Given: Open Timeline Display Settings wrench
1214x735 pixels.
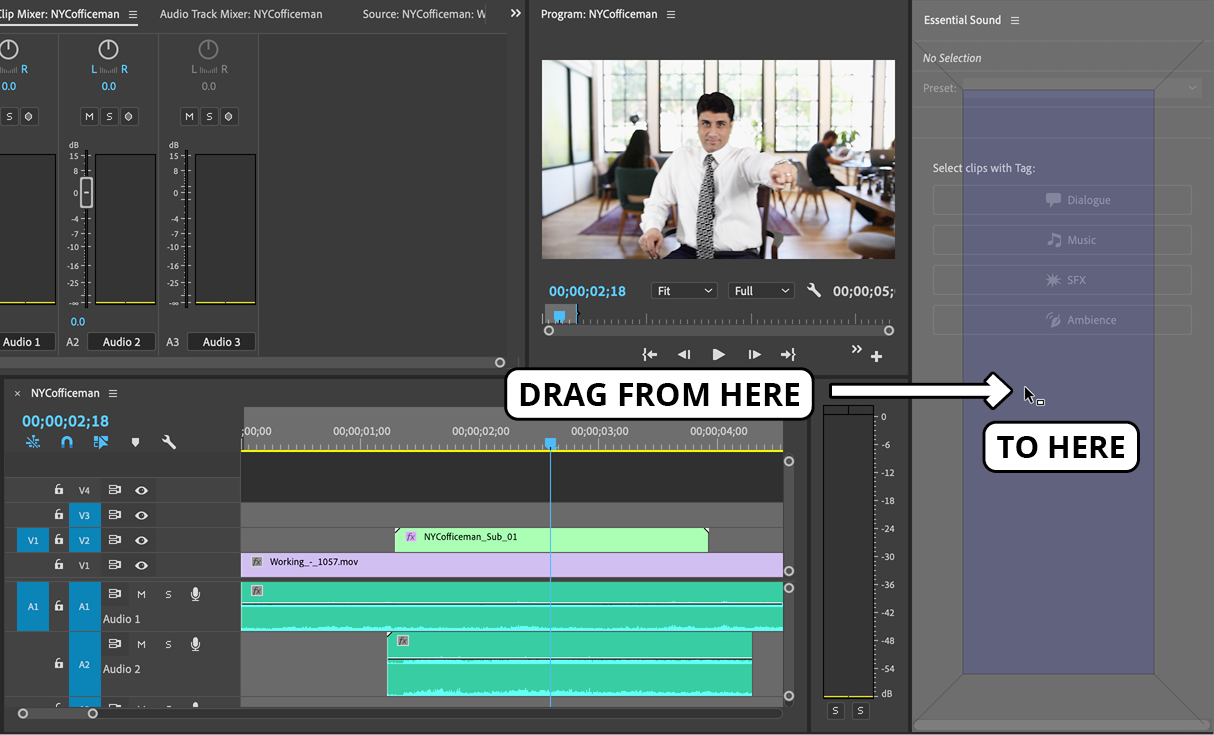Looking at the screenshot, I should click(x=169, y=442).
